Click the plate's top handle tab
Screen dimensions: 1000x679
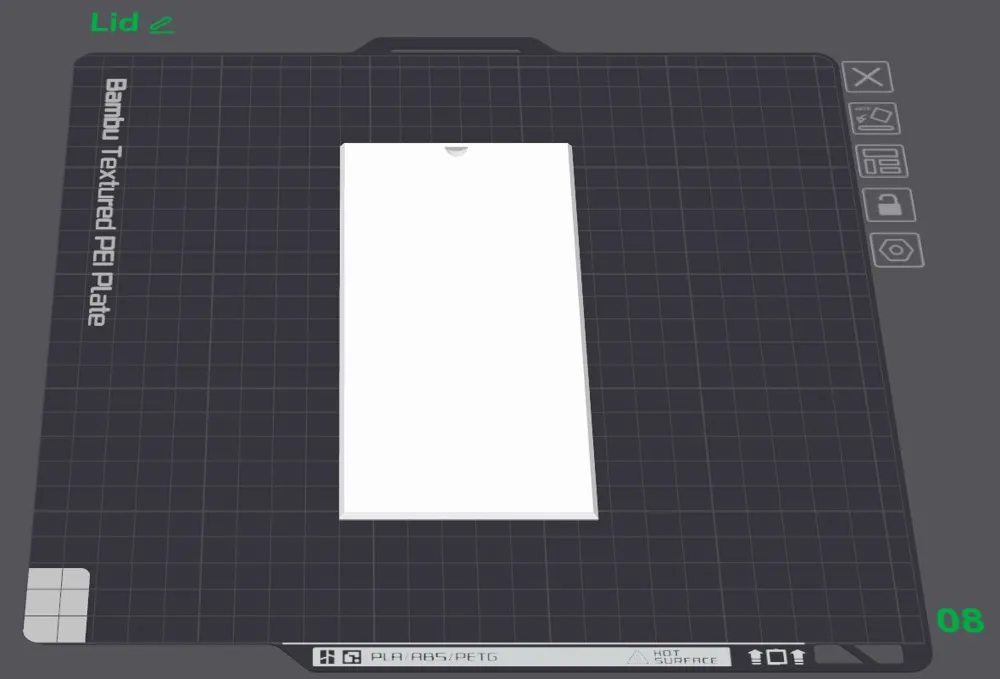tap(455, 46)
